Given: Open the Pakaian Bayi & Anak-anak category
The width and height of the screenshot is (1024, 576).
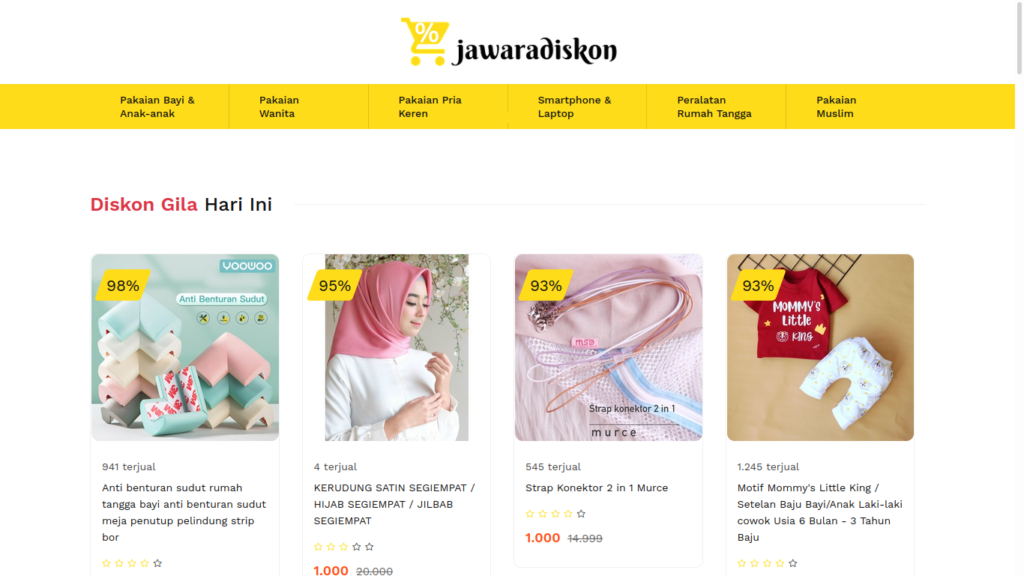Looking at the screenshot, I should point(157,106).
